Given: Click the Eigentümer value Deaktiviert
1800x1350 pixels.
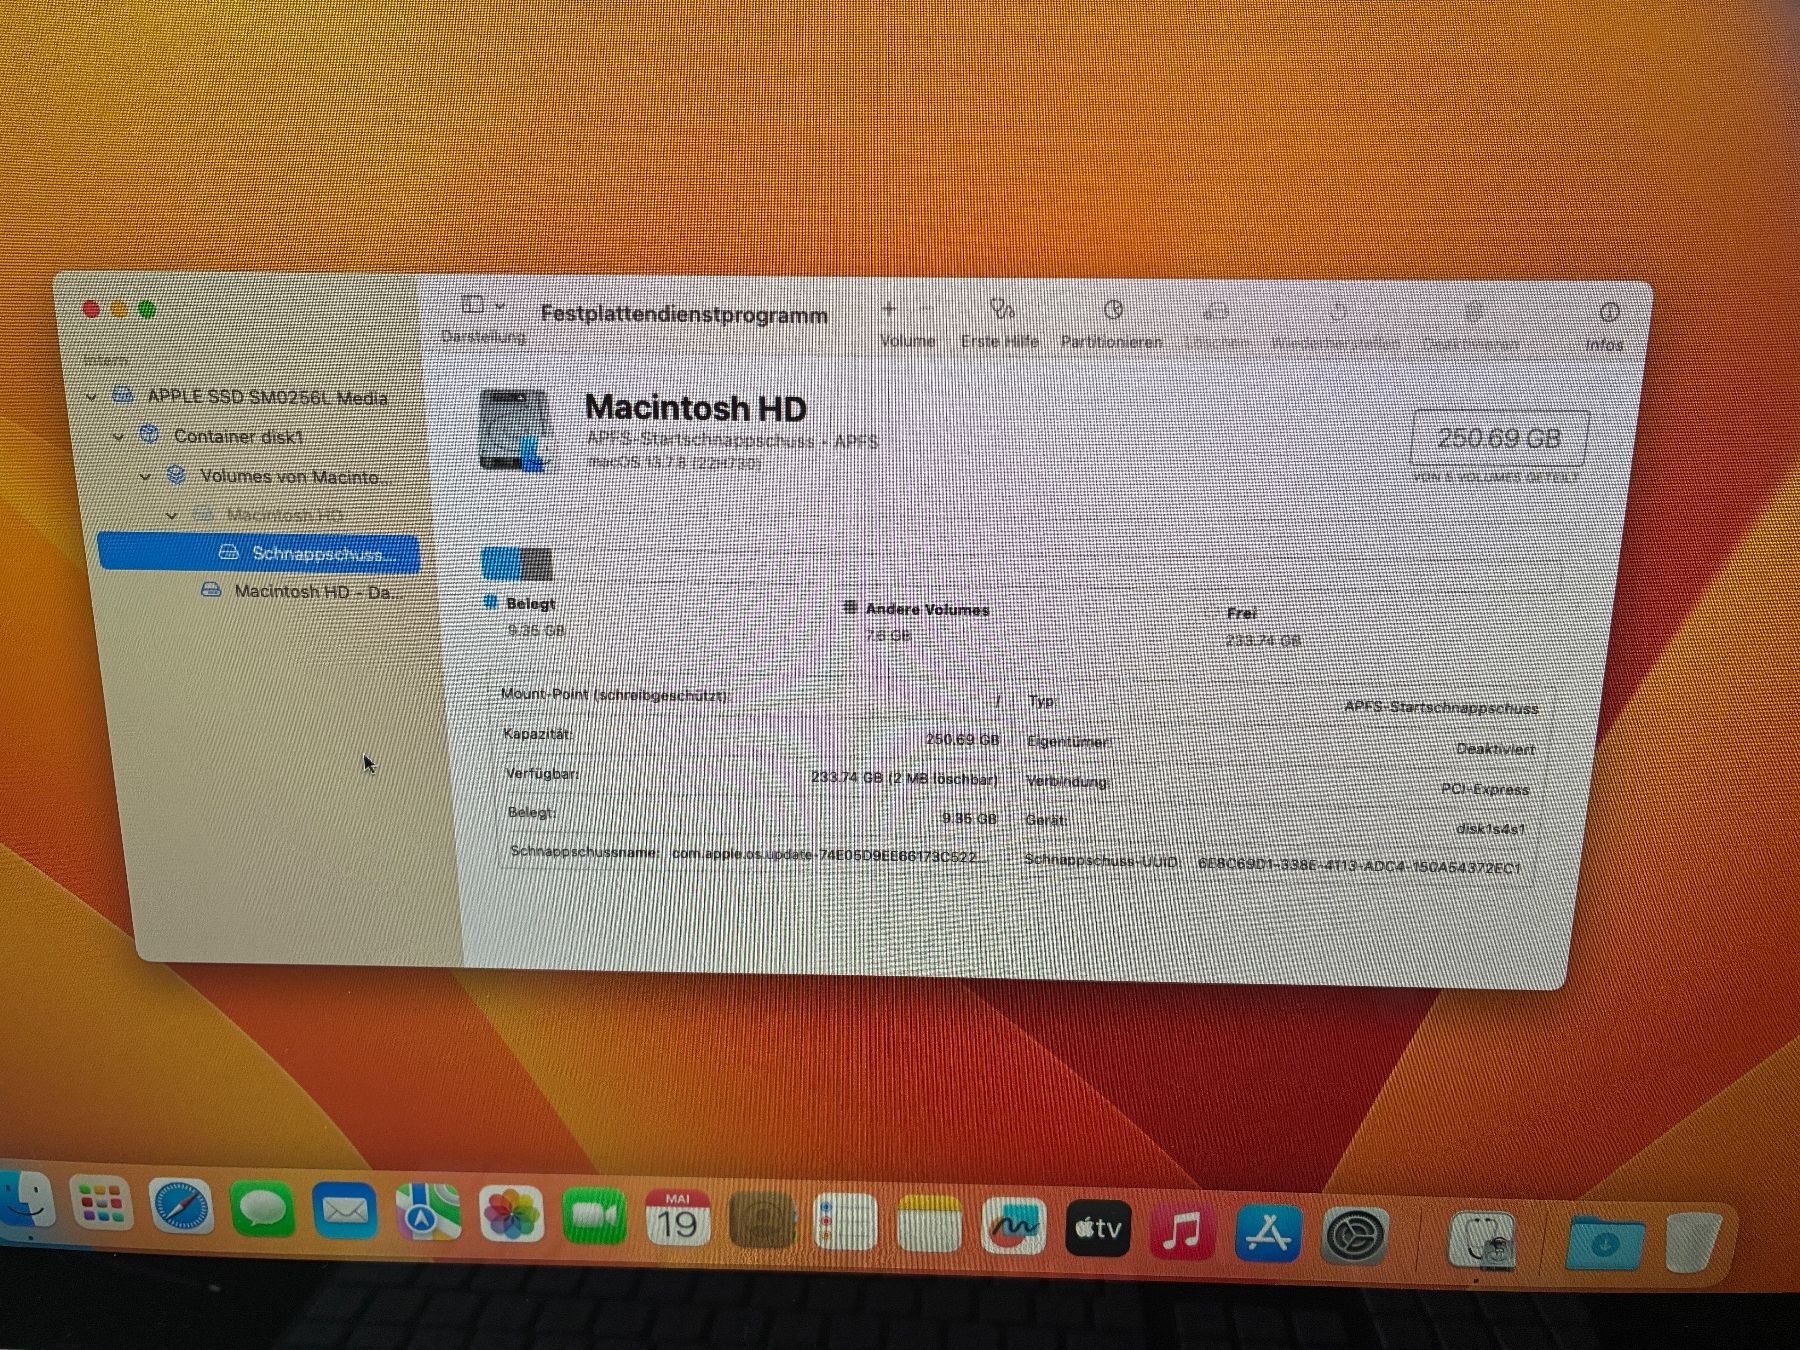Looking at the screenshot, I should pyautogui.click(x=1495, y=748).
